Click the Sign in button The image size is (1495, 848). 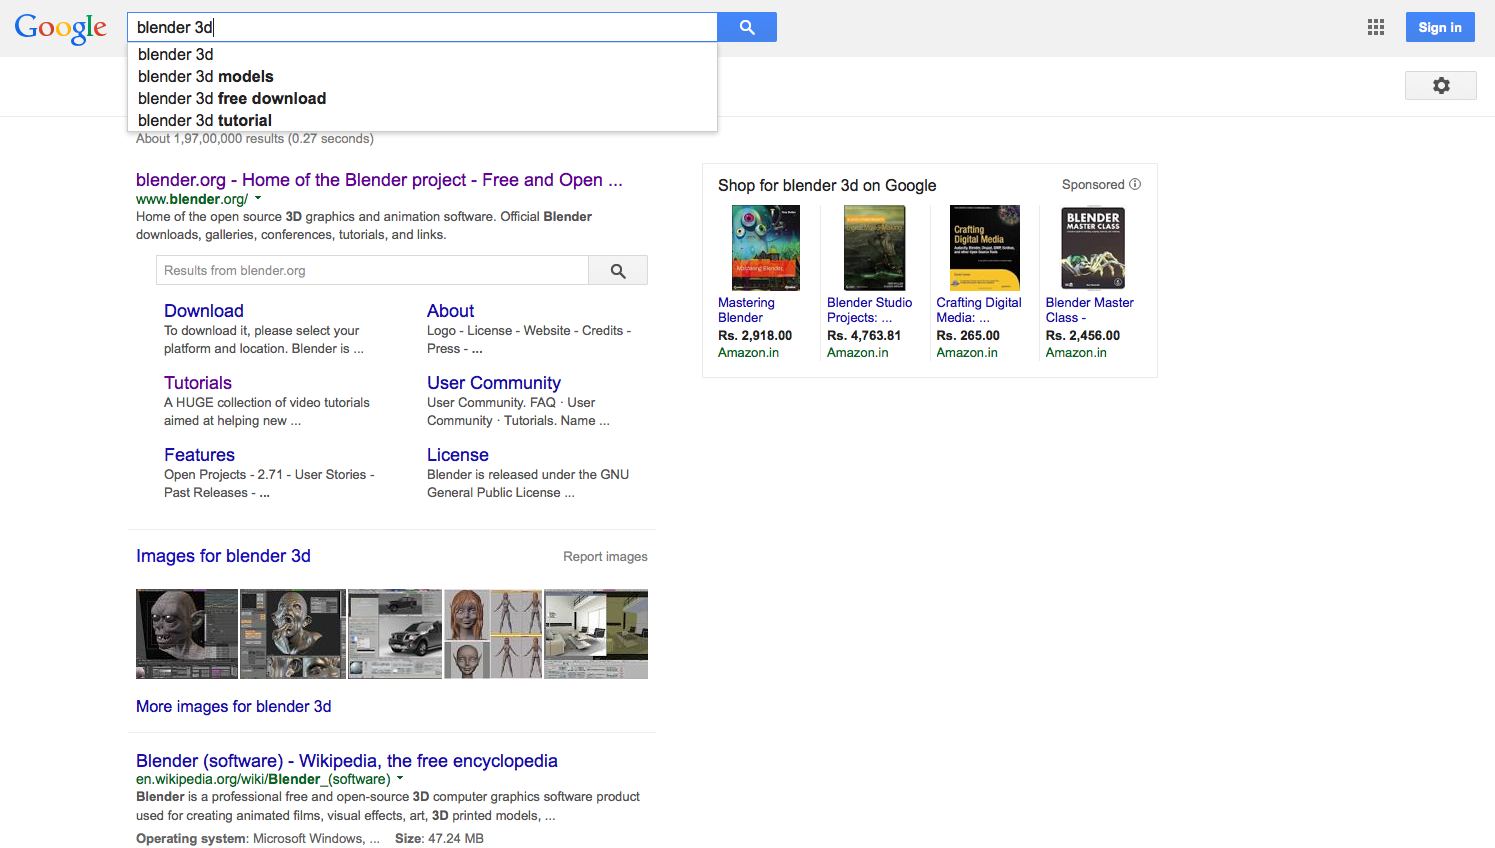pyautogui.click(x=1439, y=27)
